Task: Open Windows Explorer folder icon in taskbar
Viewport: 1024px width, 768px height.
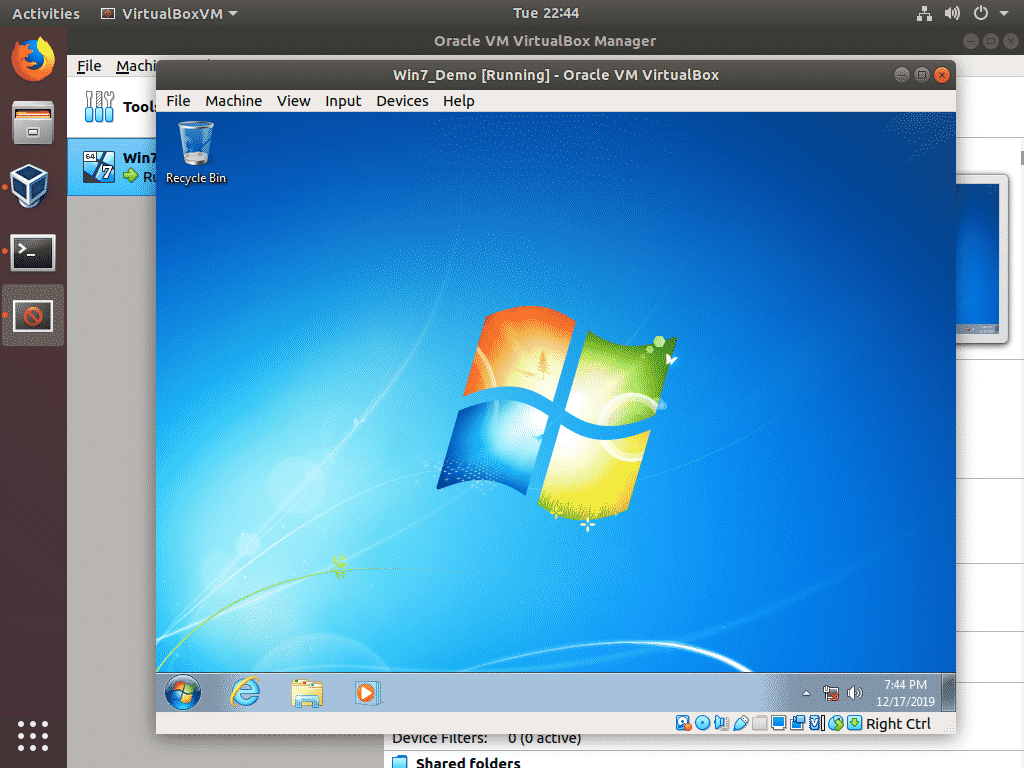Action: click(307, 692)
